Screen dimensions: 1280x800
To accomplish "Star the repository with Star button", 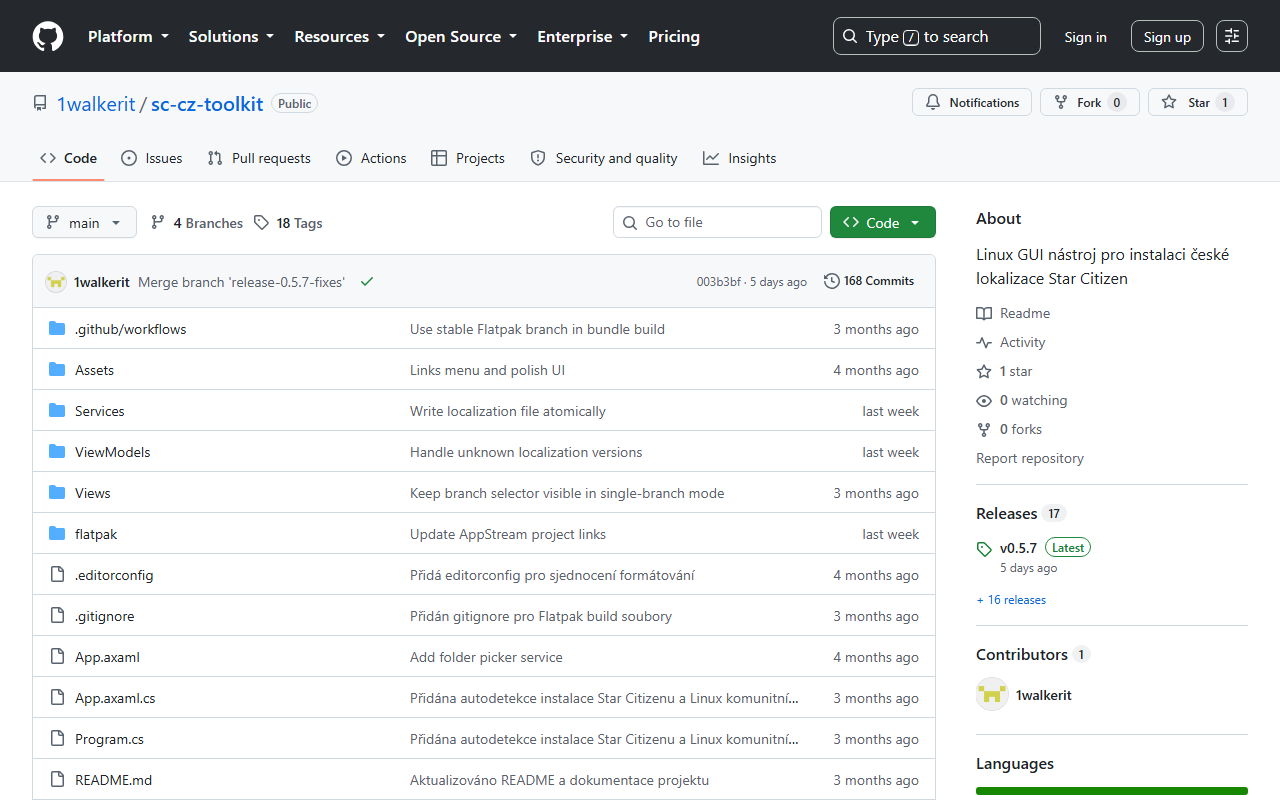I will pos(1198,103).
